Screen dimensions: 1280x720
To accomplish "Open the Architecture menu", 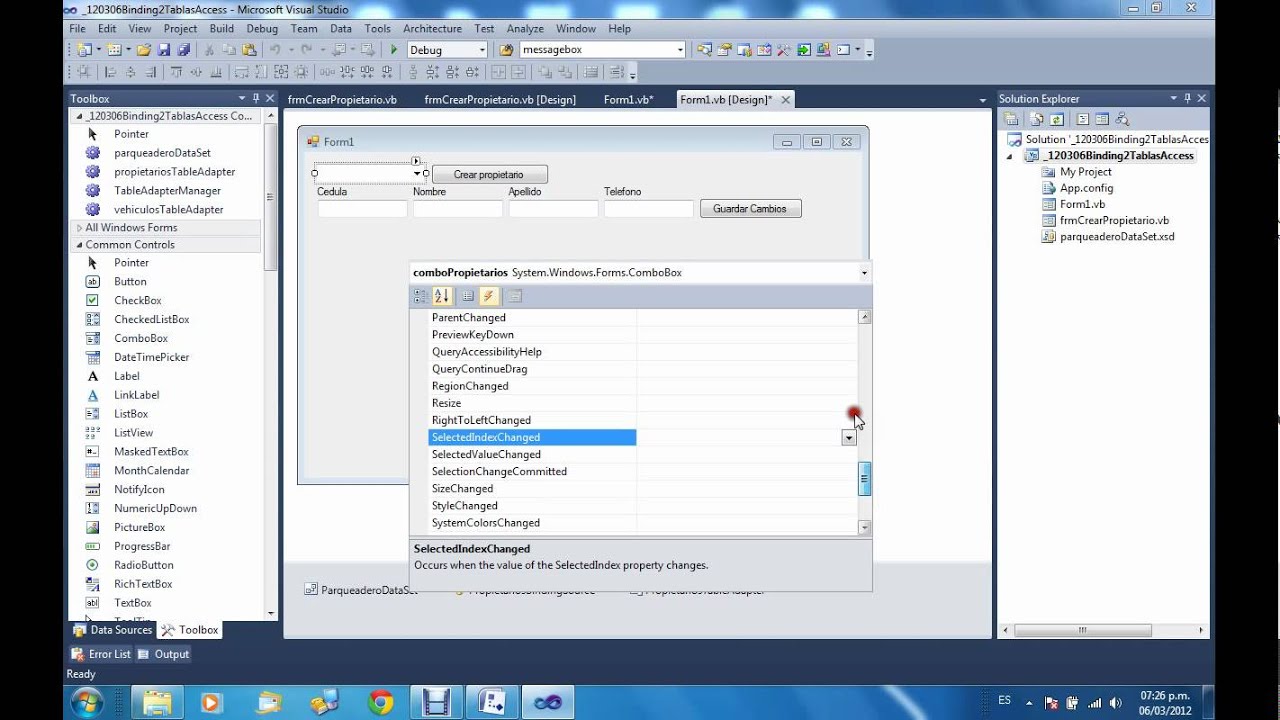I will click(432, 29).
